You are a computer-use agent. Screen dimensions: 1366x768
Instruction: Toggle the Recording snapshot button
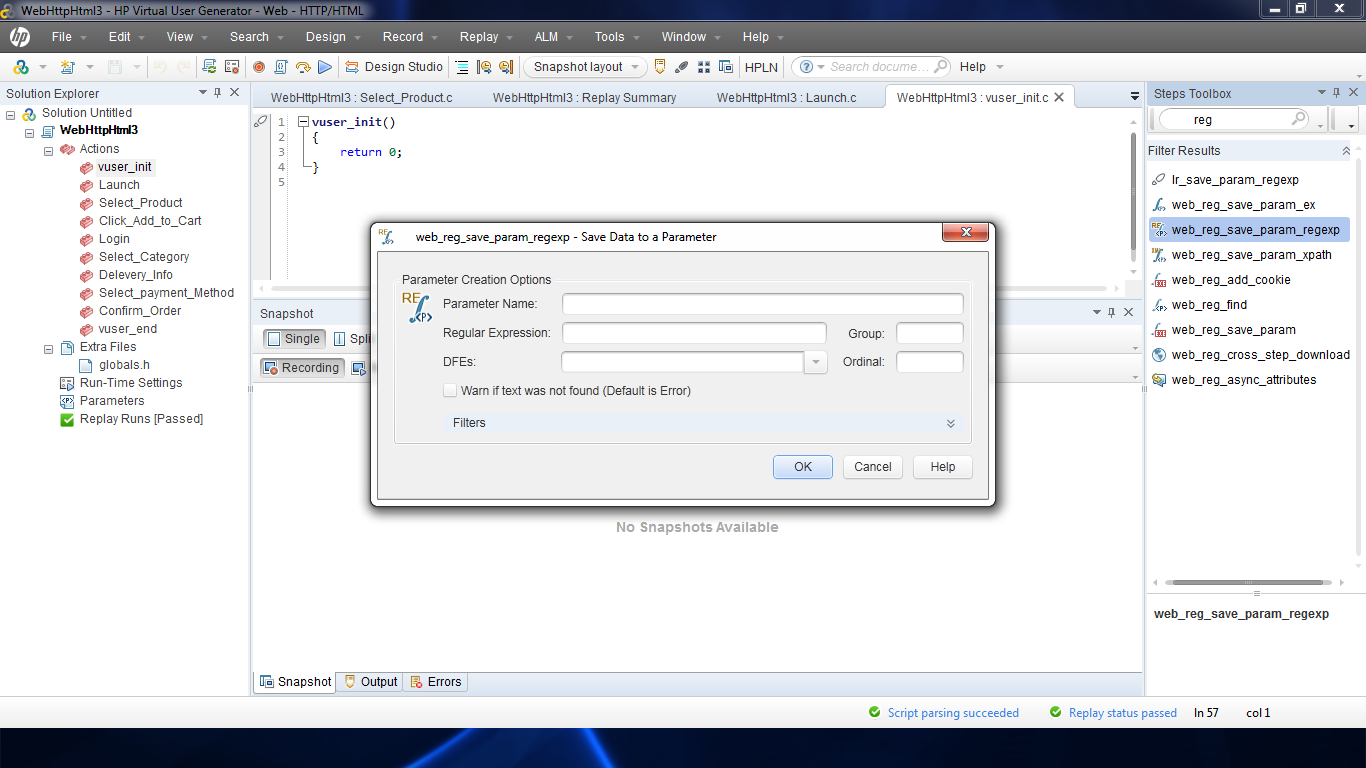coord(302,368)
